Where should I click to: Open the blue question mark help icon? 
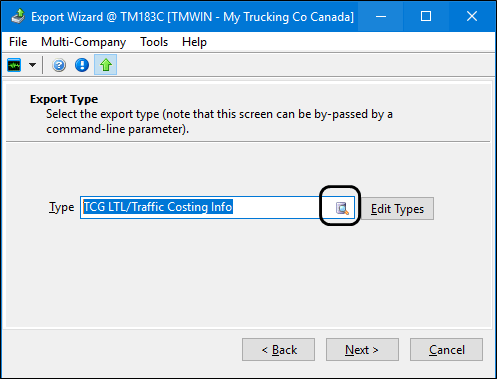59,65
